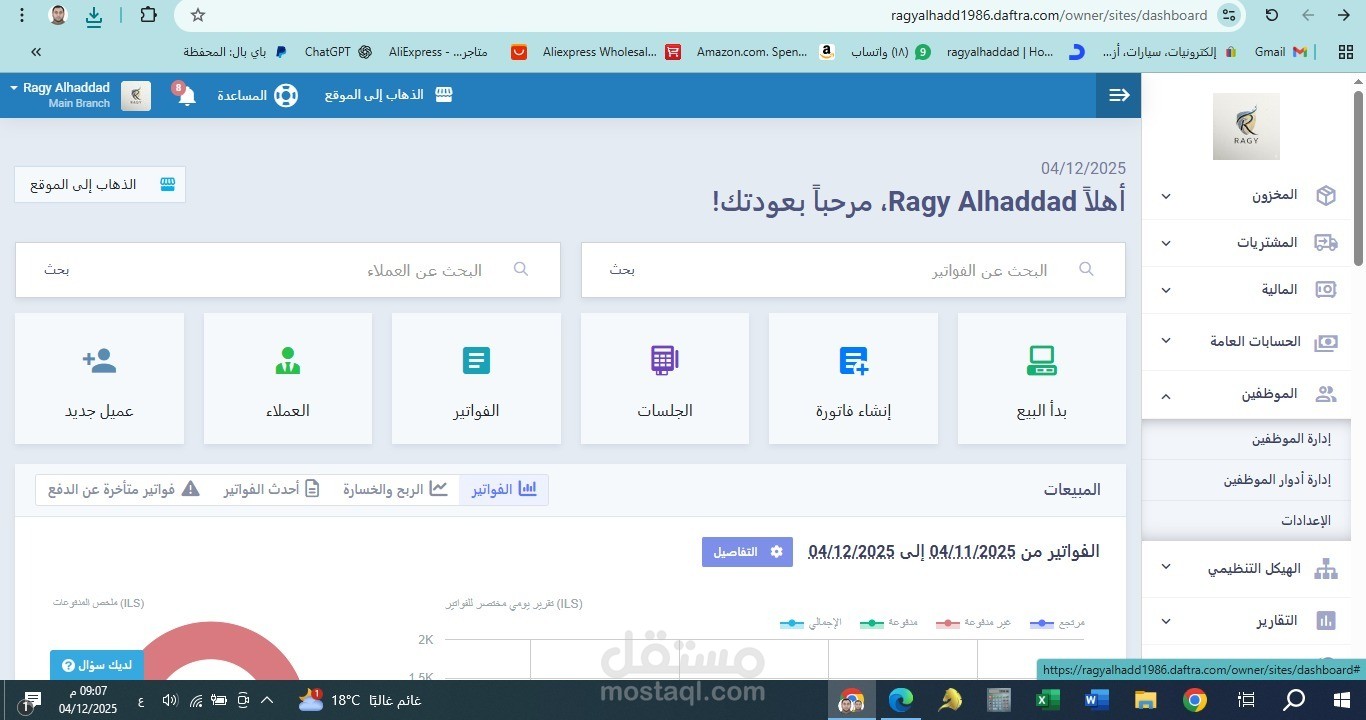Screen dimensions: 1366x720
Task: Open the العملاء clients tile icon
Action: point(288,360)
